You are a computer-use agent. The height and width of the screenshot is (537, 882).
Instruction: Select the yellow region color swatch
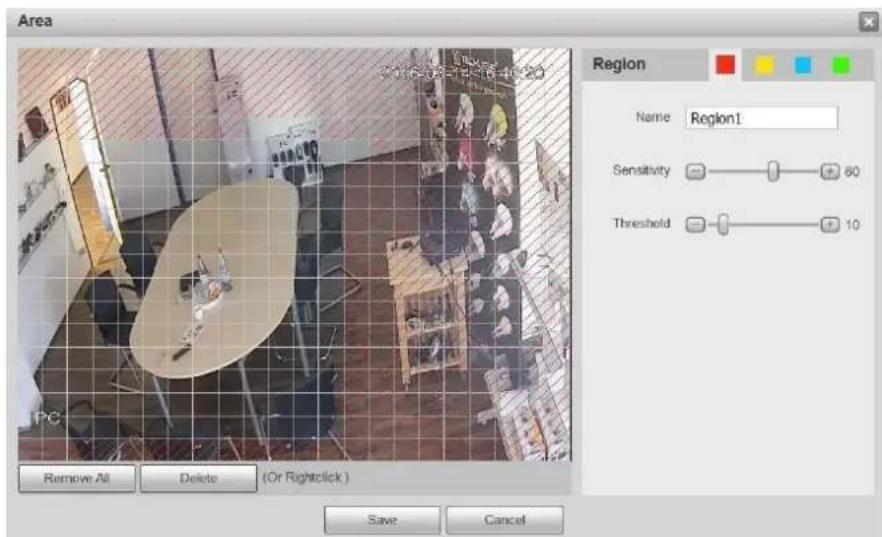764,65
